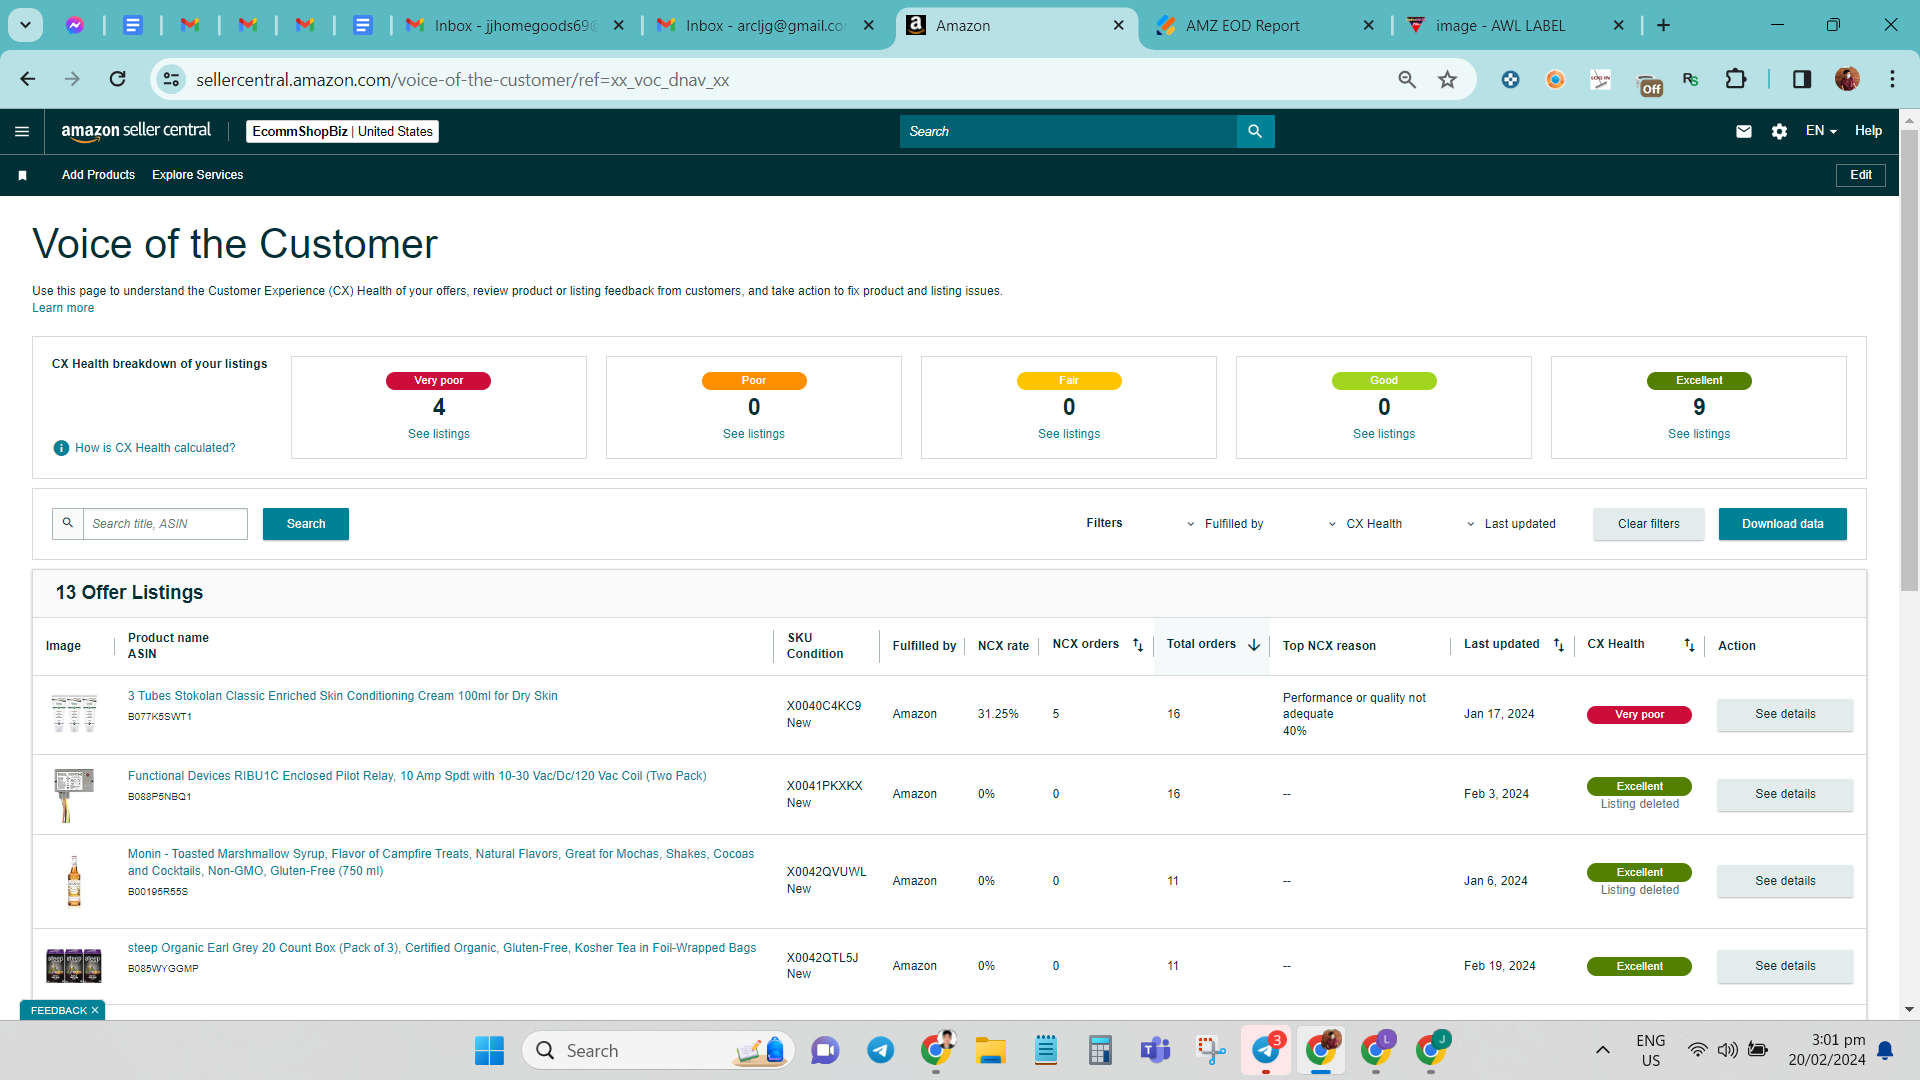This screenshot has height=1080, width=1920.
Task: See listings under Excellent
Action: 1699,434
